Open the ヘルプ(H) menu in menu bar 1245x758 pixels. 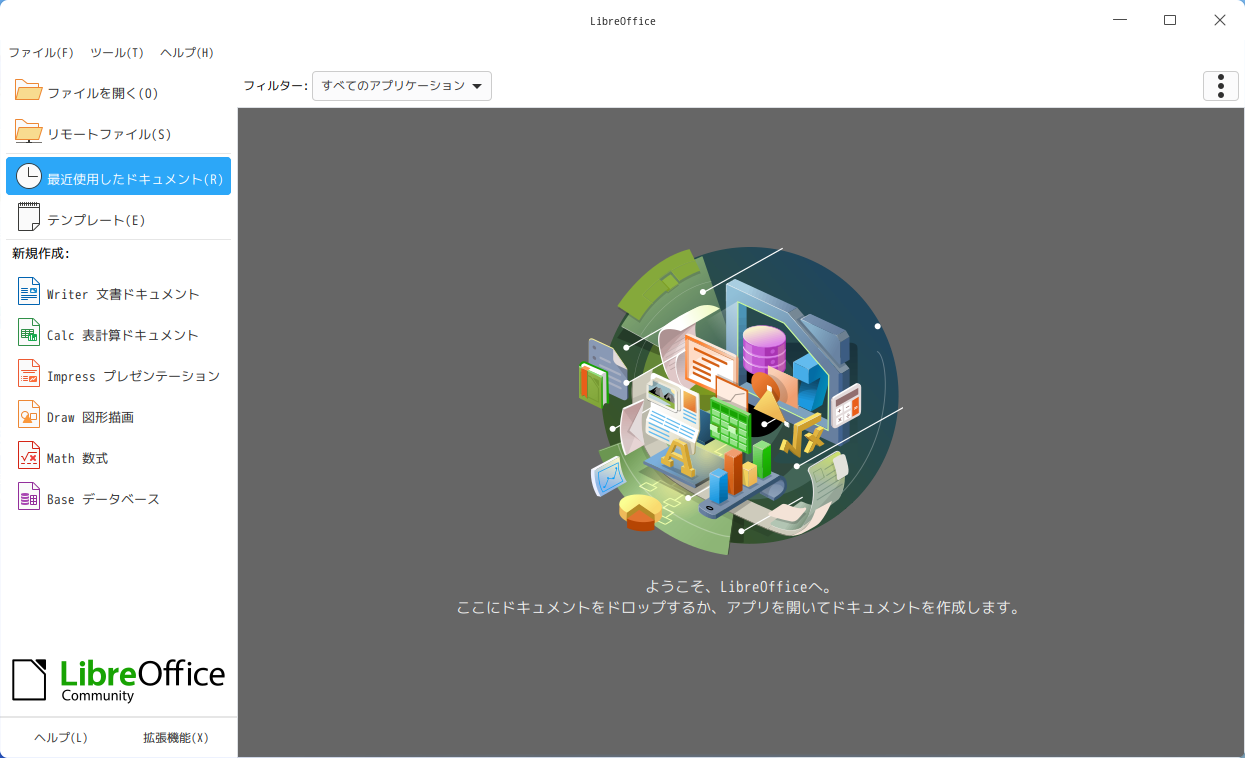tap(187, 53)
